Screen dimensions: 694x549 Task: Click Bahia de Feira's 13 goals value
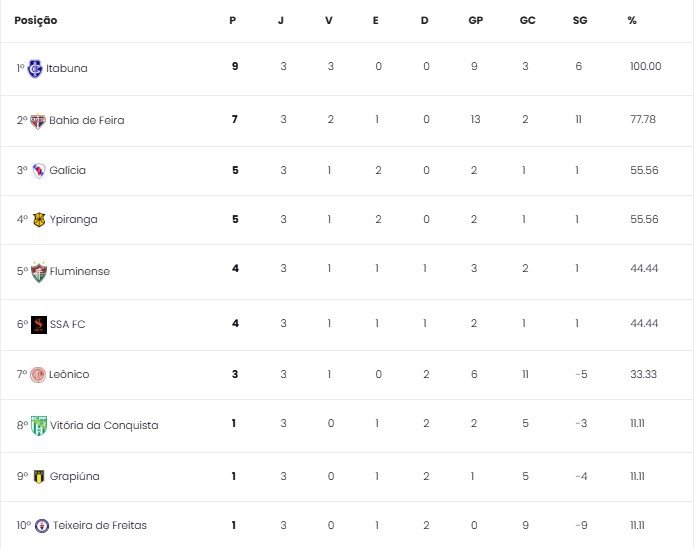pos(475,120)
